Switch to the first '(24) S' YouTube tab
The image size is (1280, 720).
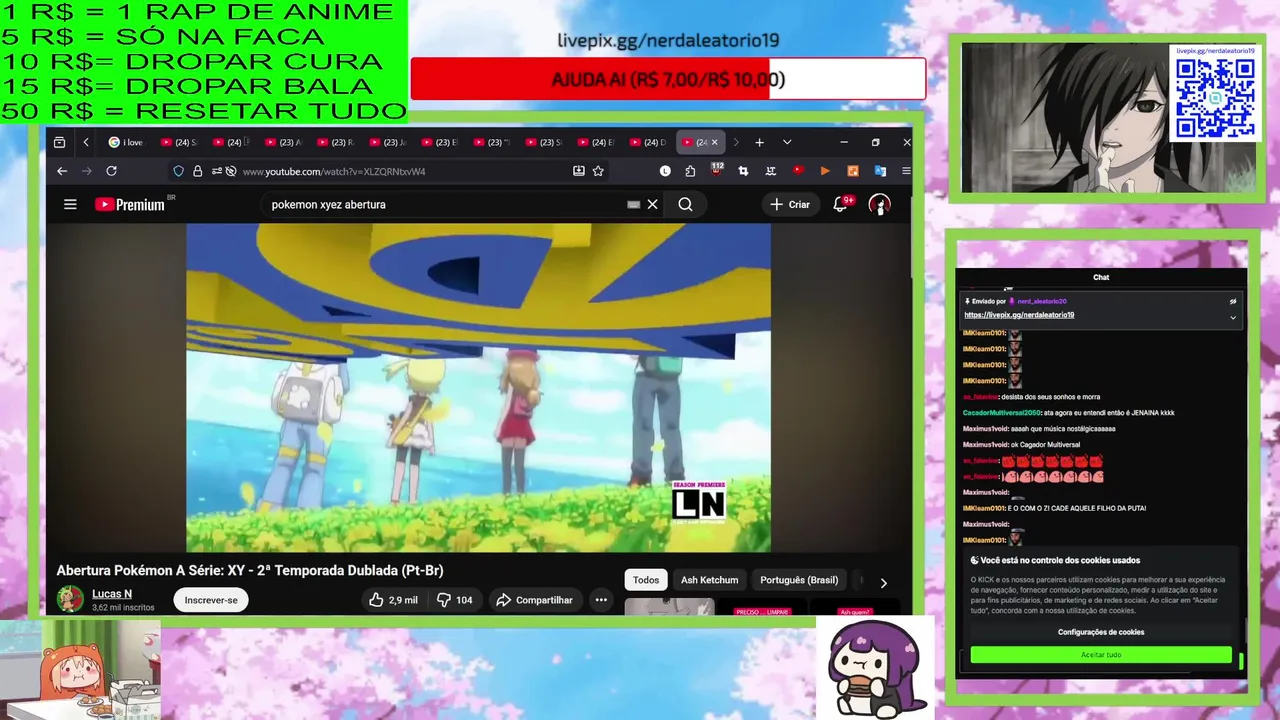(x=179, y=142)
